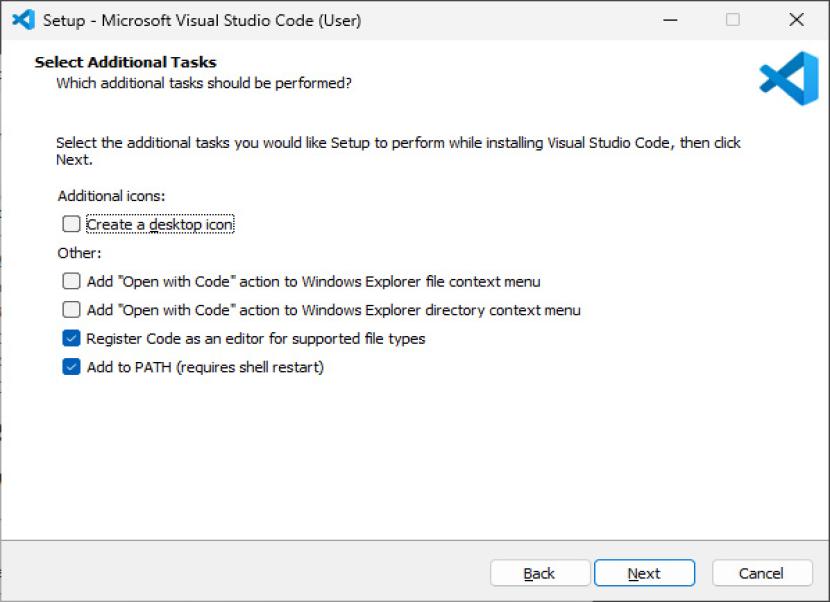Click the "Which additional tasks should be performed?" subtitle
Image resolution: width=830 pixels, height=602 pixels.
point(203,83)
